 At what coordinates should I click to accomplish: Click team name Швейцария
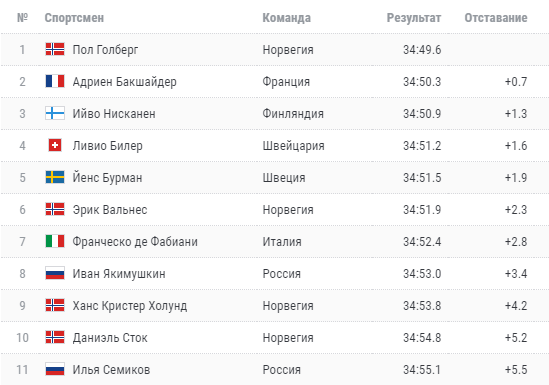(x=293, y=146)
